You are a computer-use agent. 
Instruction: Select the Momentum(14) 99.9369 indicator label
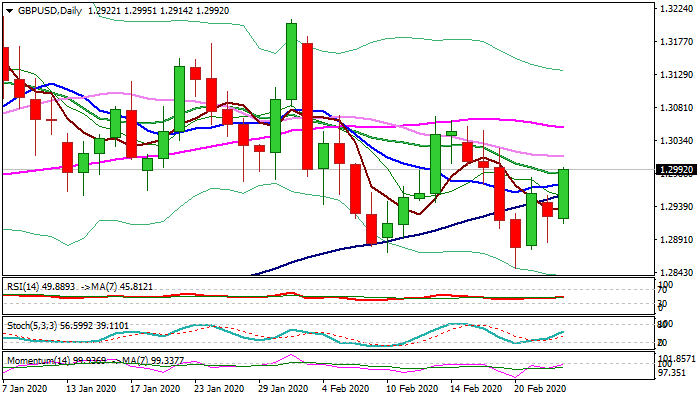click(x=57, y=360)
